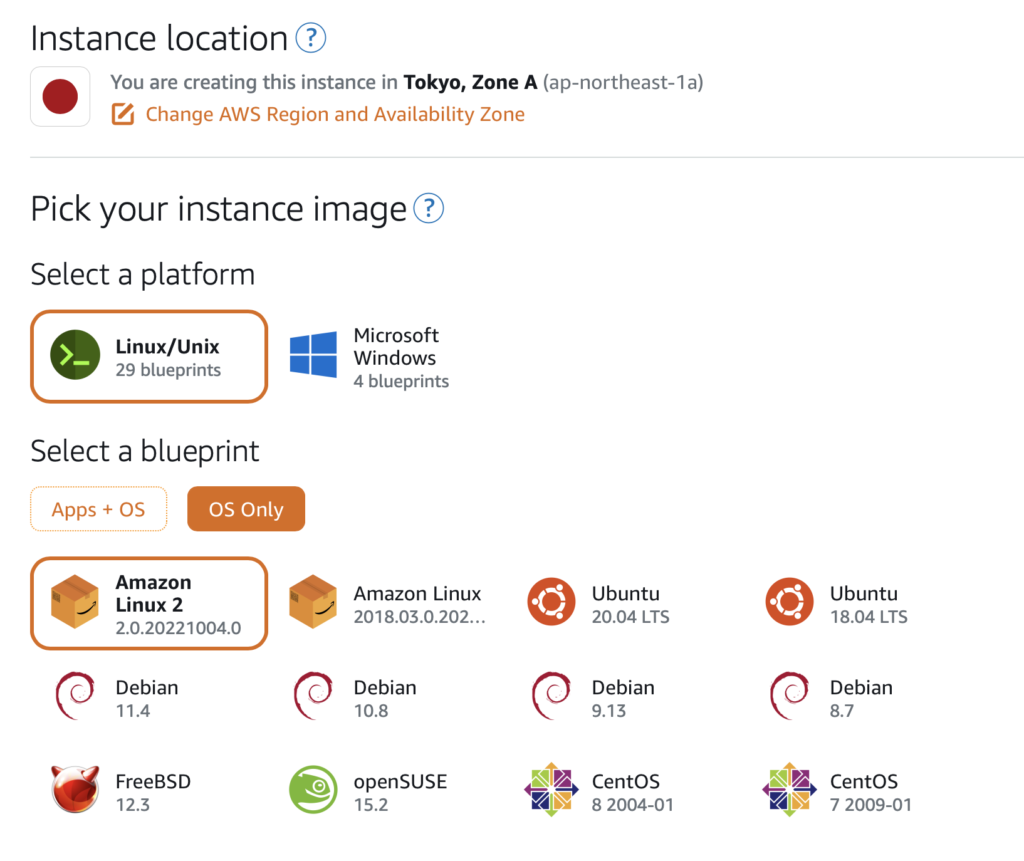Viewport: 1024px width, 861px height.
Task: Switch to Apps + OS blueprints
Action: coord(98,509)
